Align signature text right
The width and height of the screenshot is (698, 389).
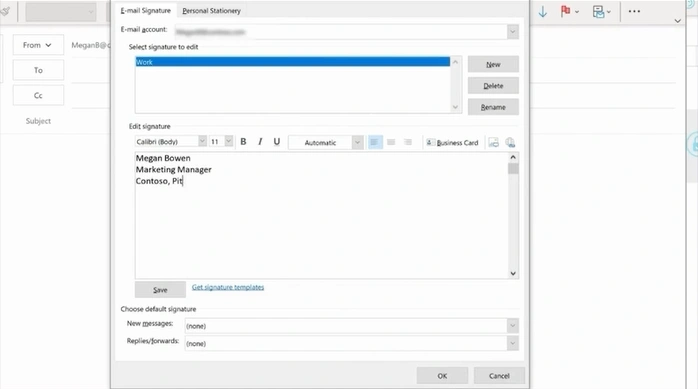[408, 142]
